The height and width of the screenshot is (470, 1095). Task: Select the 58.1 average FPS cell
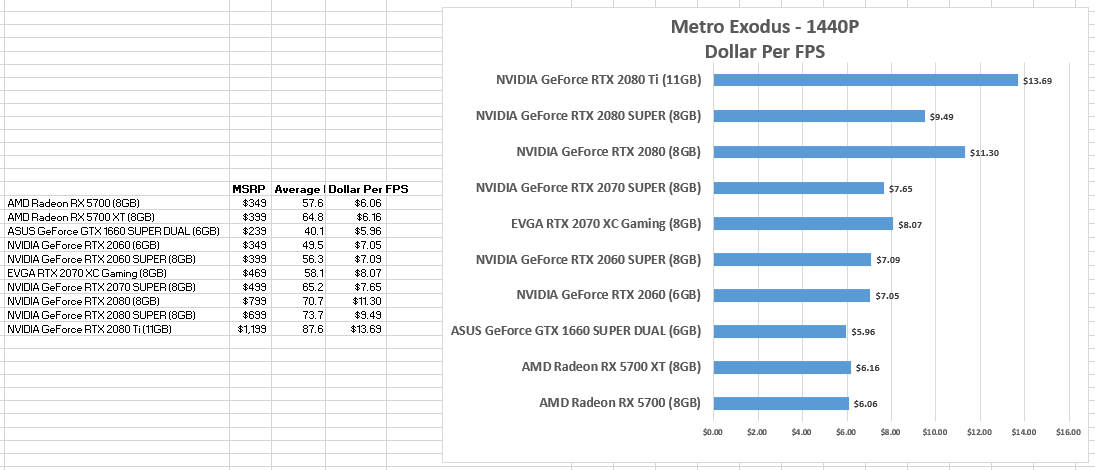[x=299, y=273]
